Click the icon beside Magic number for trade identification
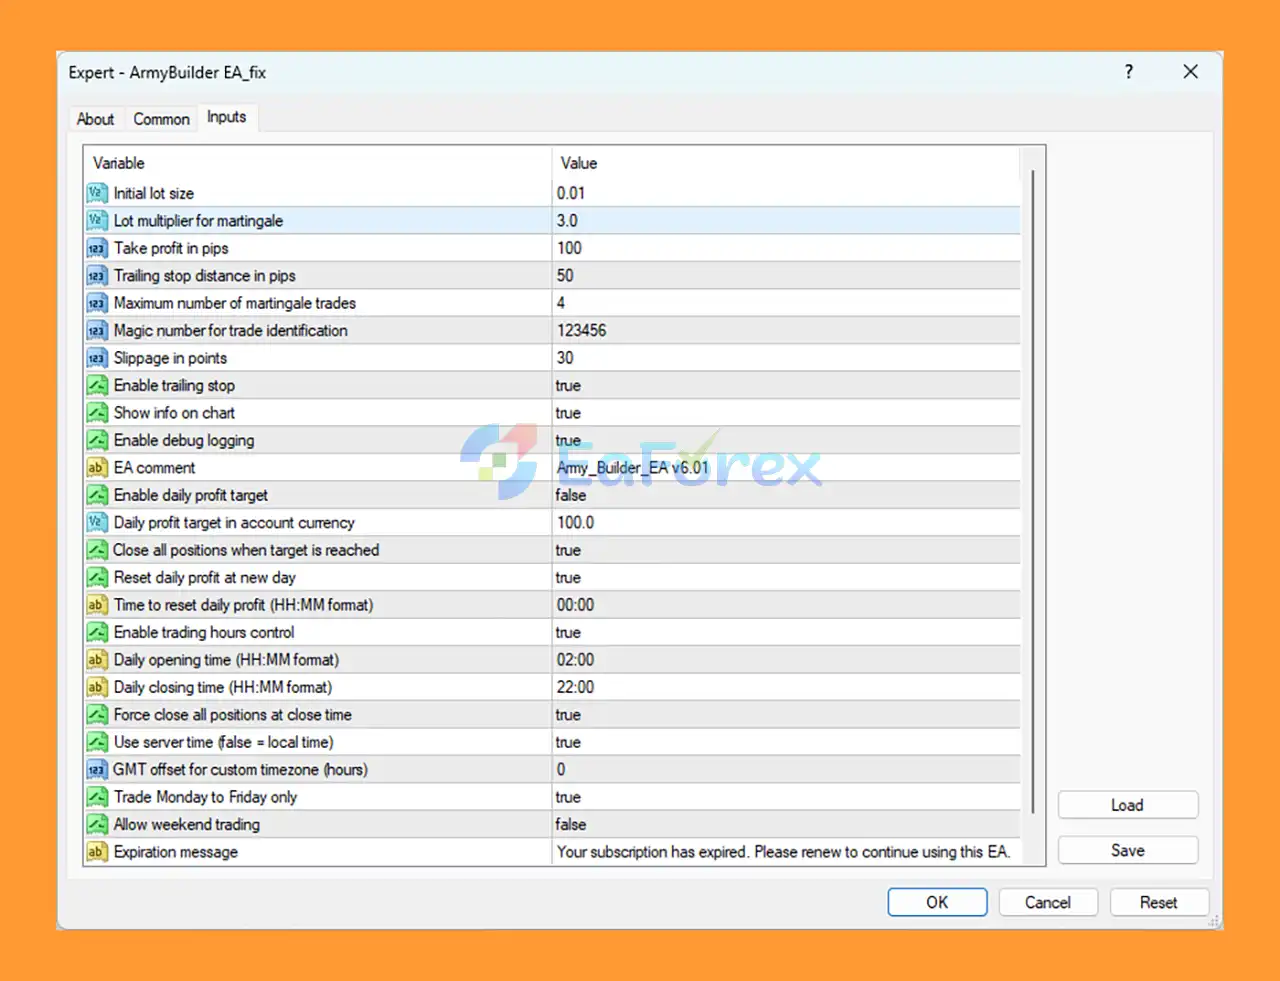The width and height of the screenshot is (1280, 981). point(96,330)
